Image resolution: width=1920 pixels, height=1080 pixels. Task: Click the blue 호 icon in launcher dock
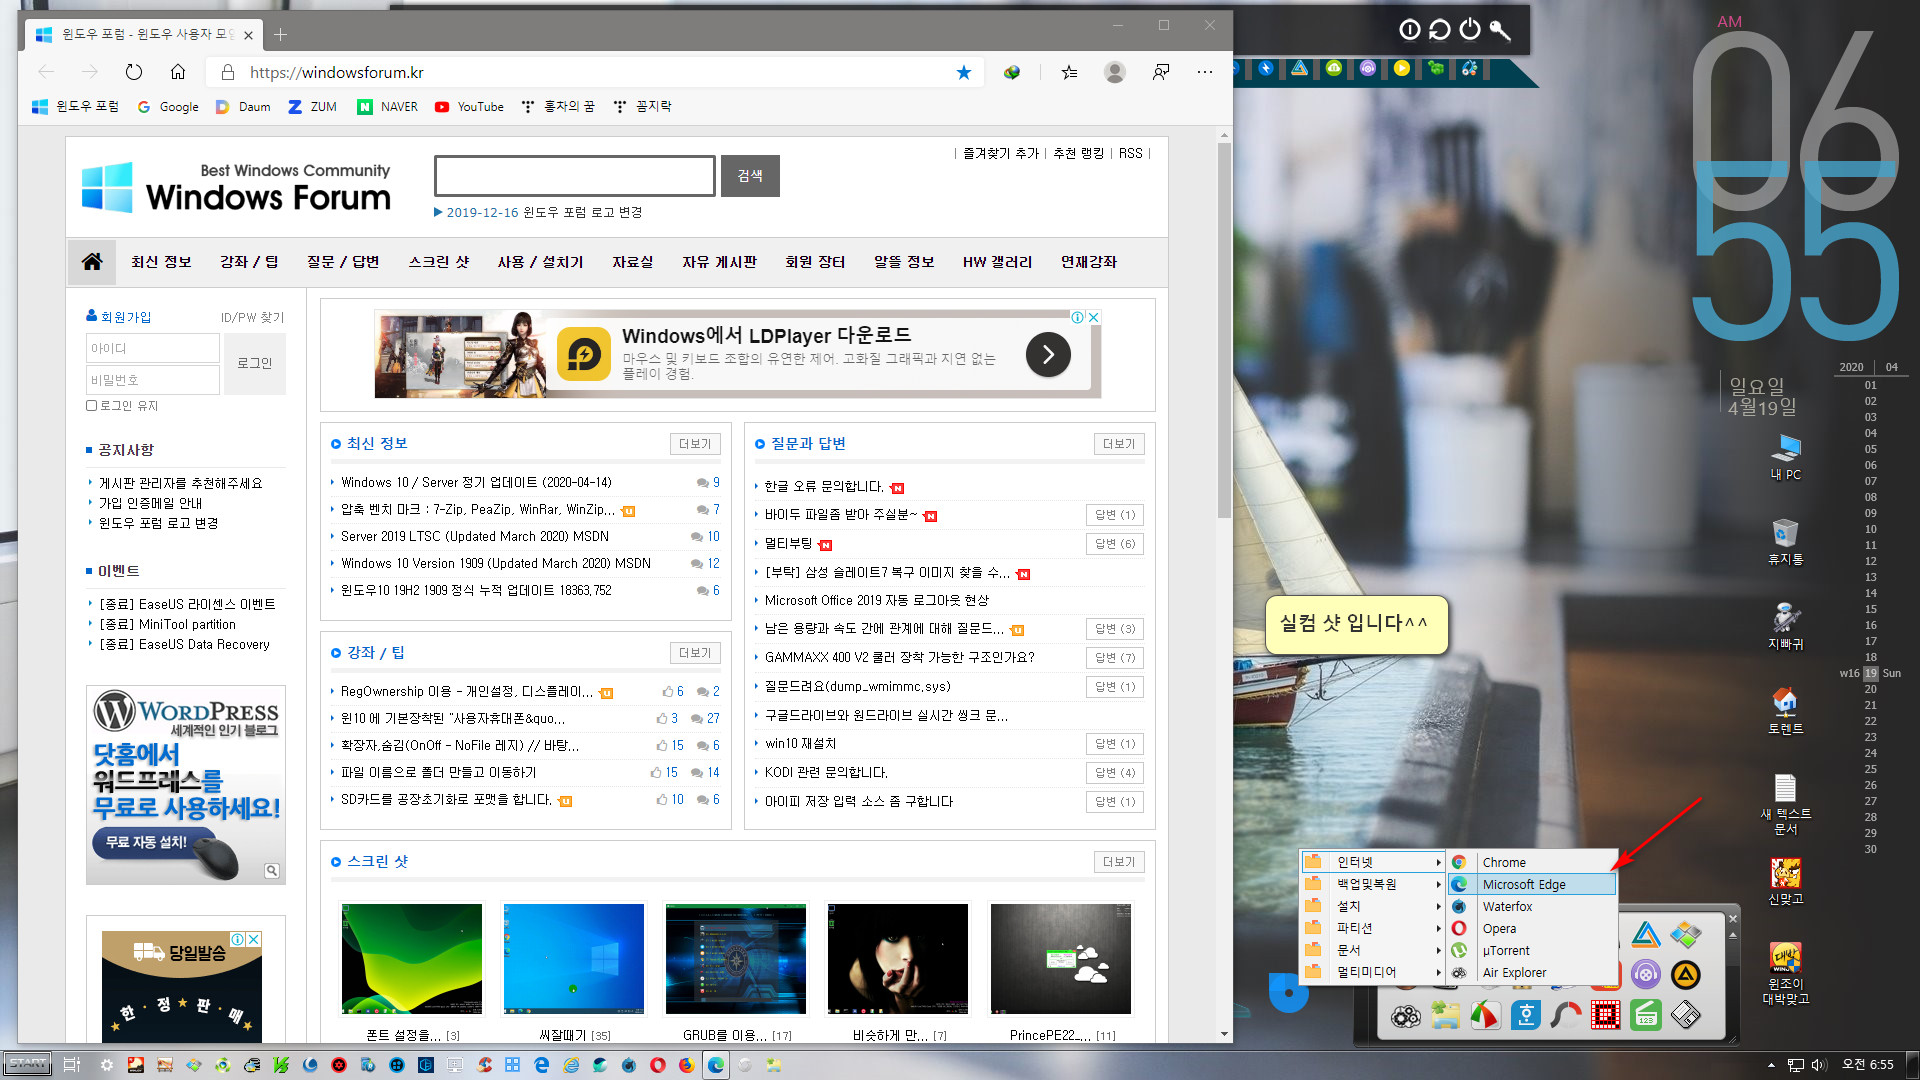pyautogui.click(x=1526, y=1016)
